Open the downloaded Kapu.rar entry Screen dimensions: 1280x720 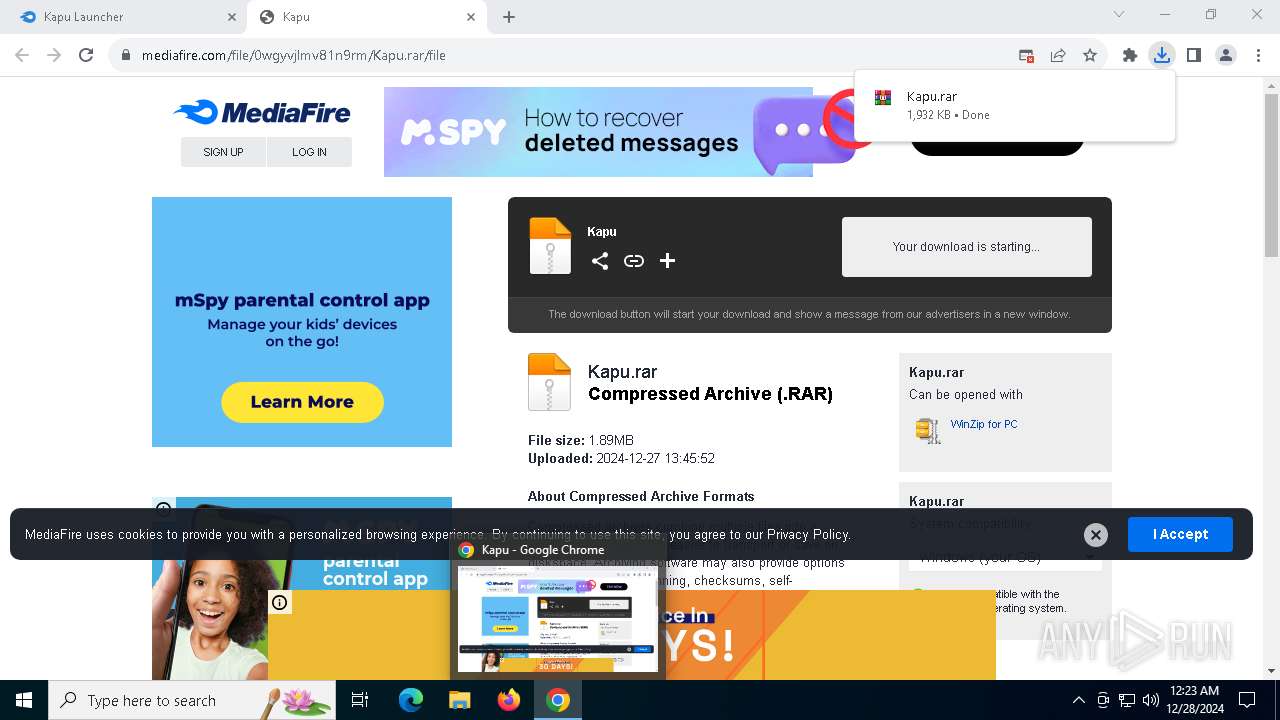[1015, 105]
